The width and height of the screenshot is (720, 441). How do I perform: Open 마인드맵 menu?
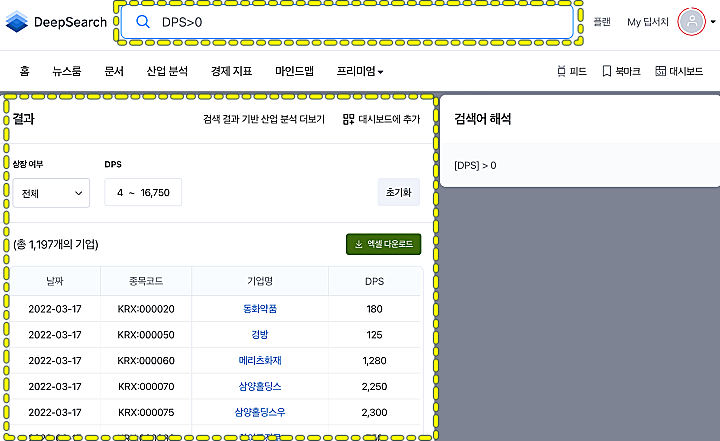(294, 71)
